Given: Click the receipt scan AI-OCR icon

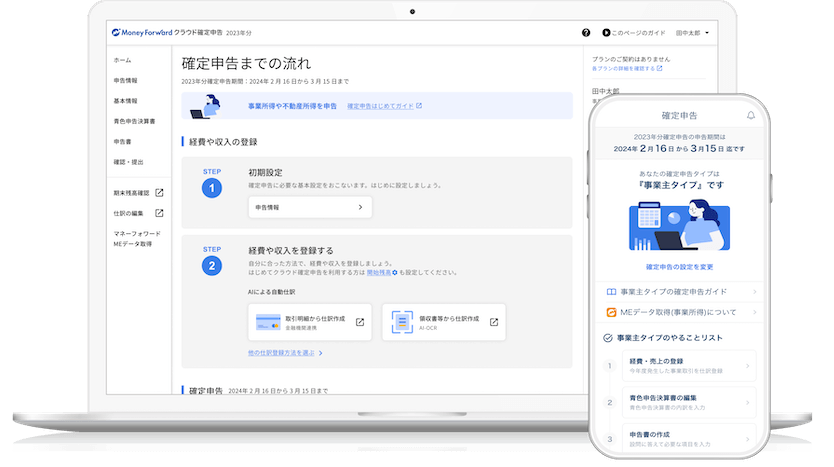Looking at the screenshot, I should point(402,322).
